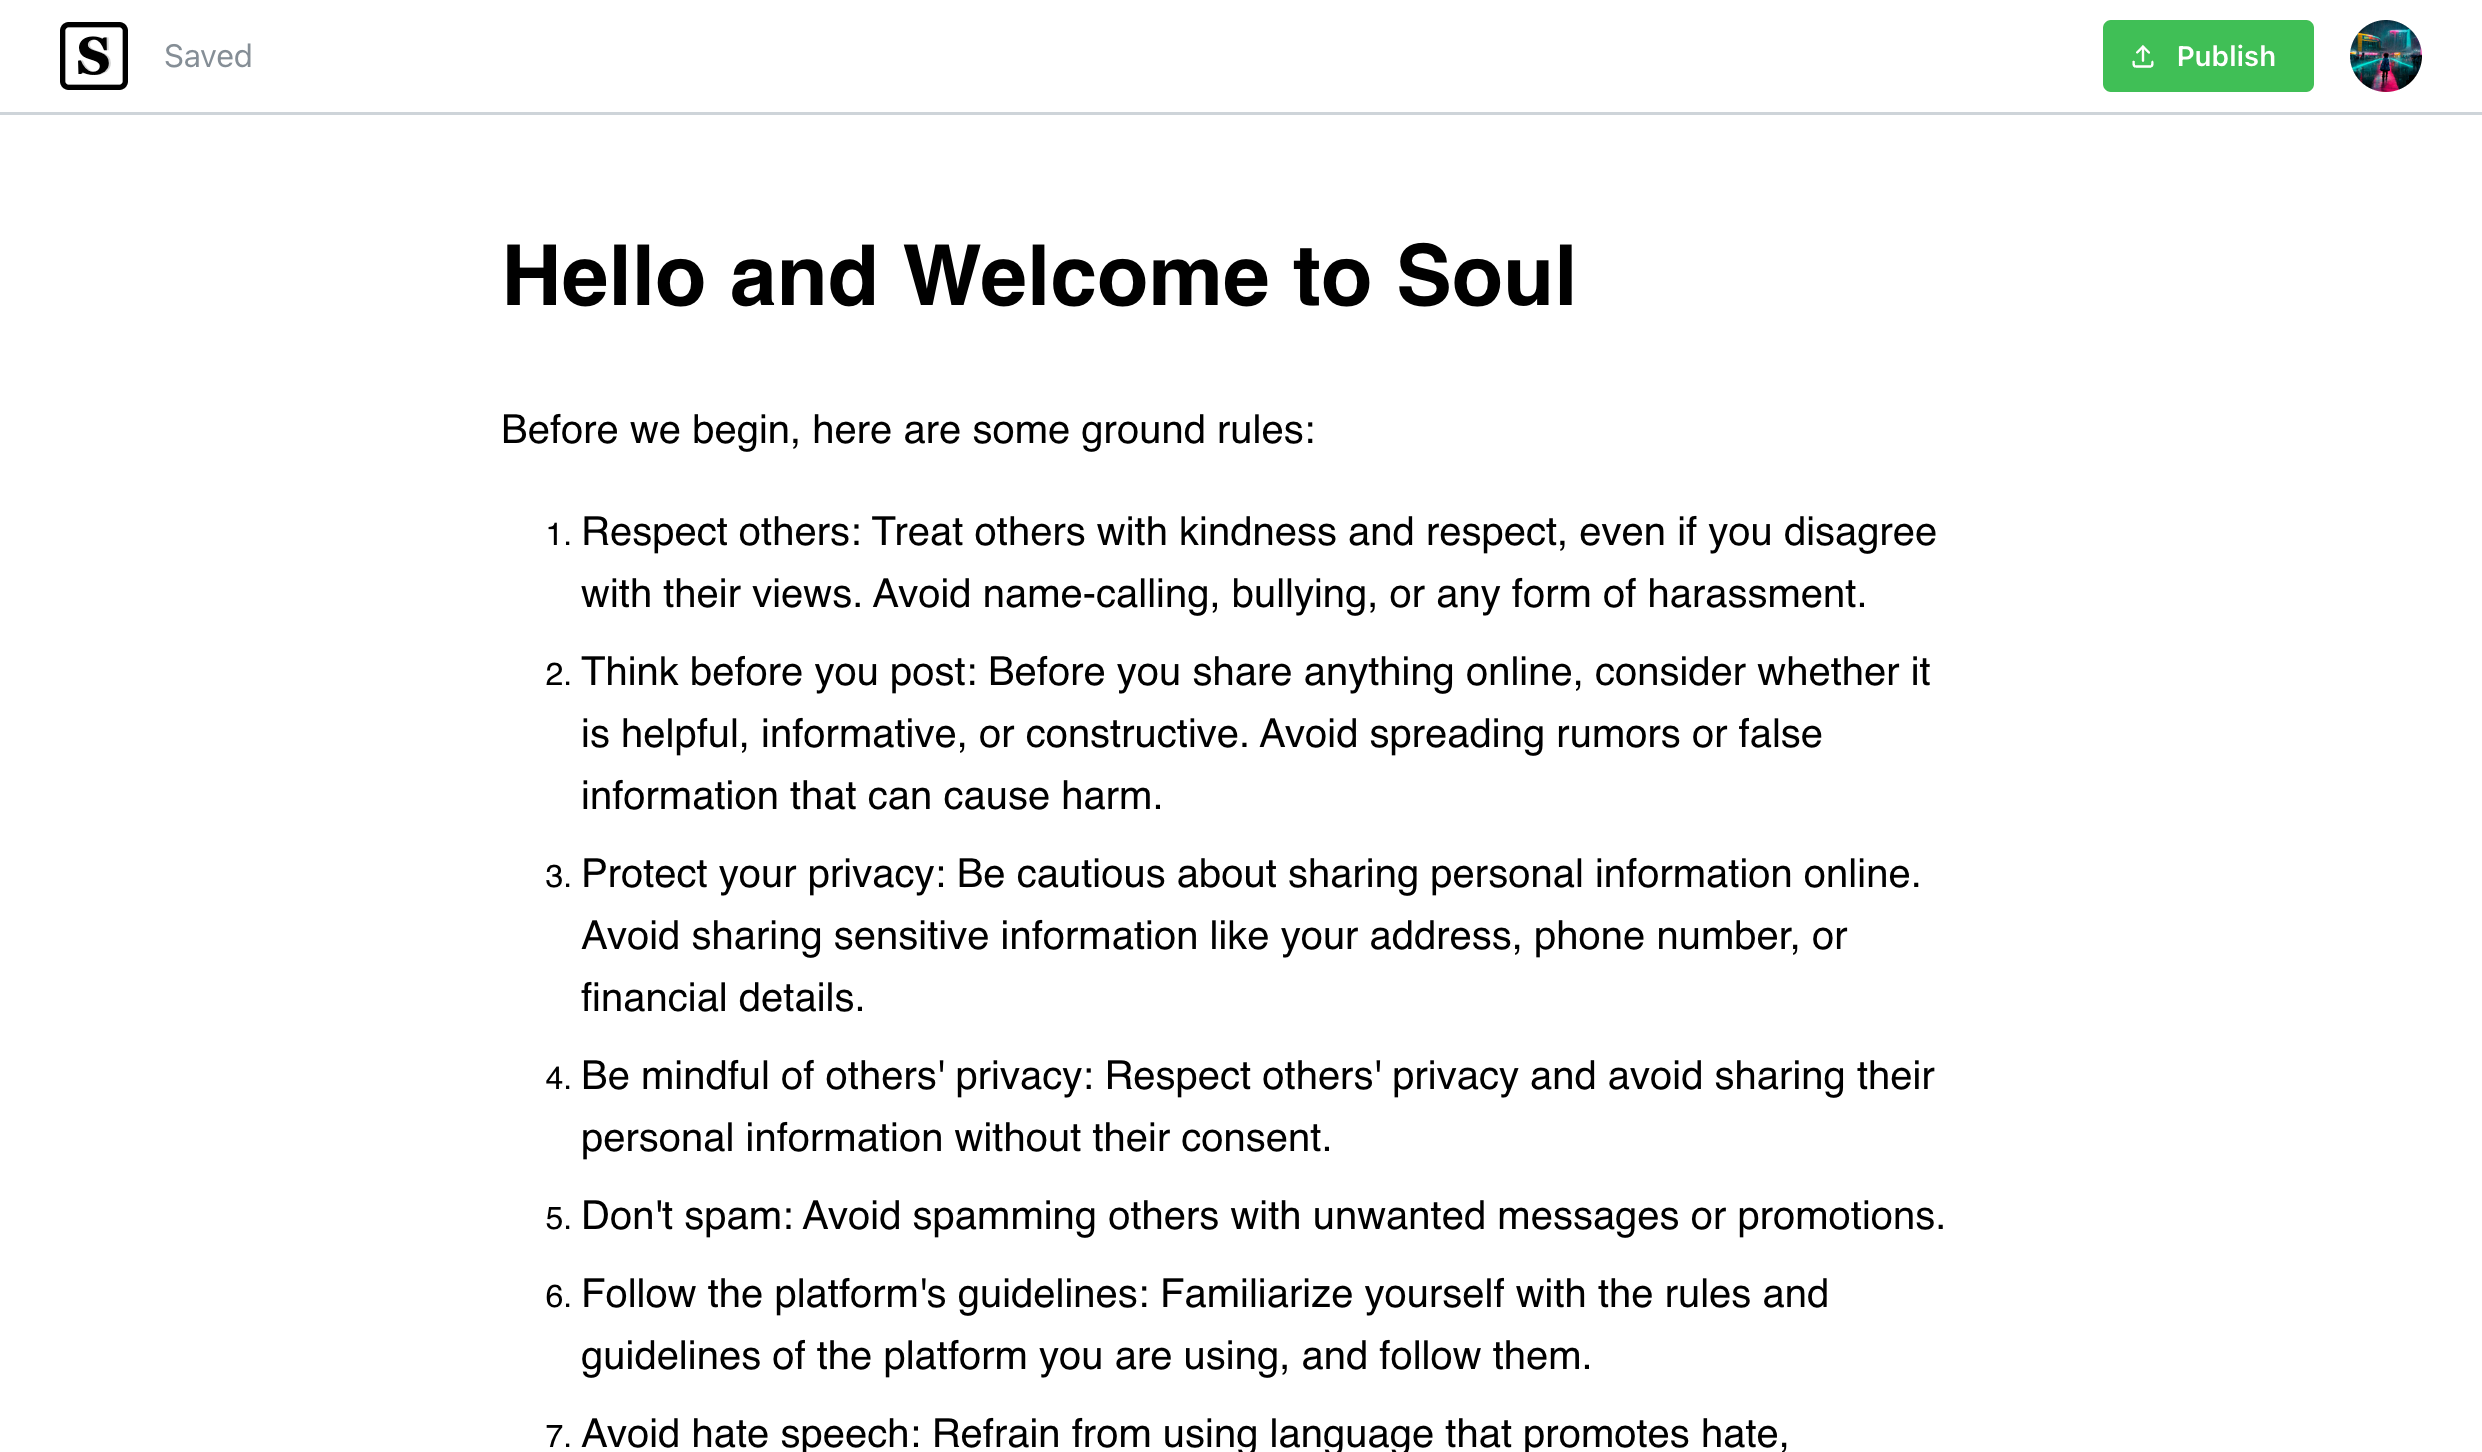Click the number marker of list item 1
The width and height of the screenshot is (2482, 1452).
tap(557, 533)
